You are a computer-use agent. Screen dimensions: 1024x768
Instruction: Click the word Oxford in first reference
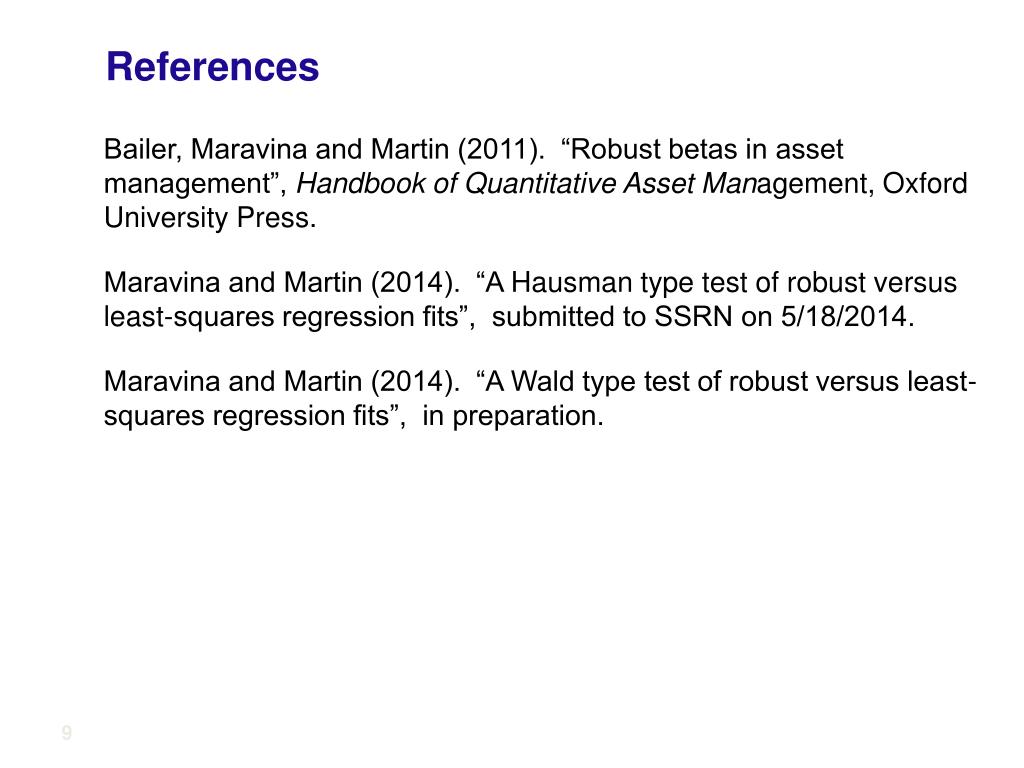[x=925, y=184]
